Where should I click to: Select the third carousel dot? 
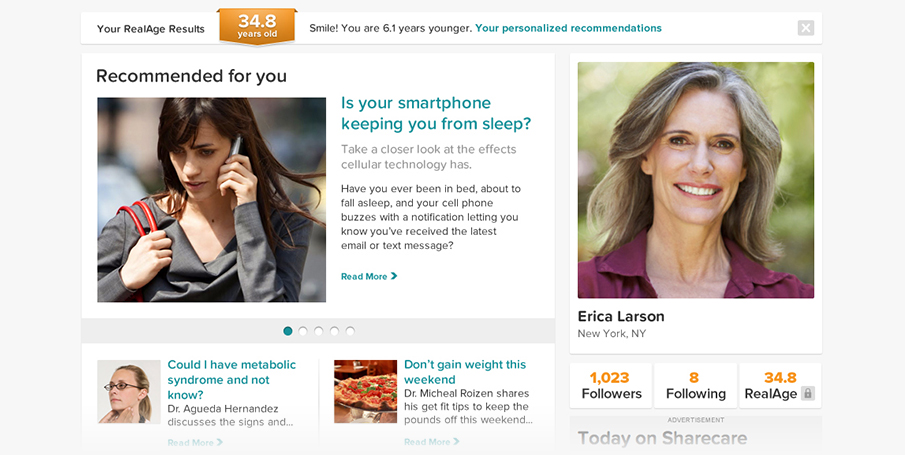[319, 331]
